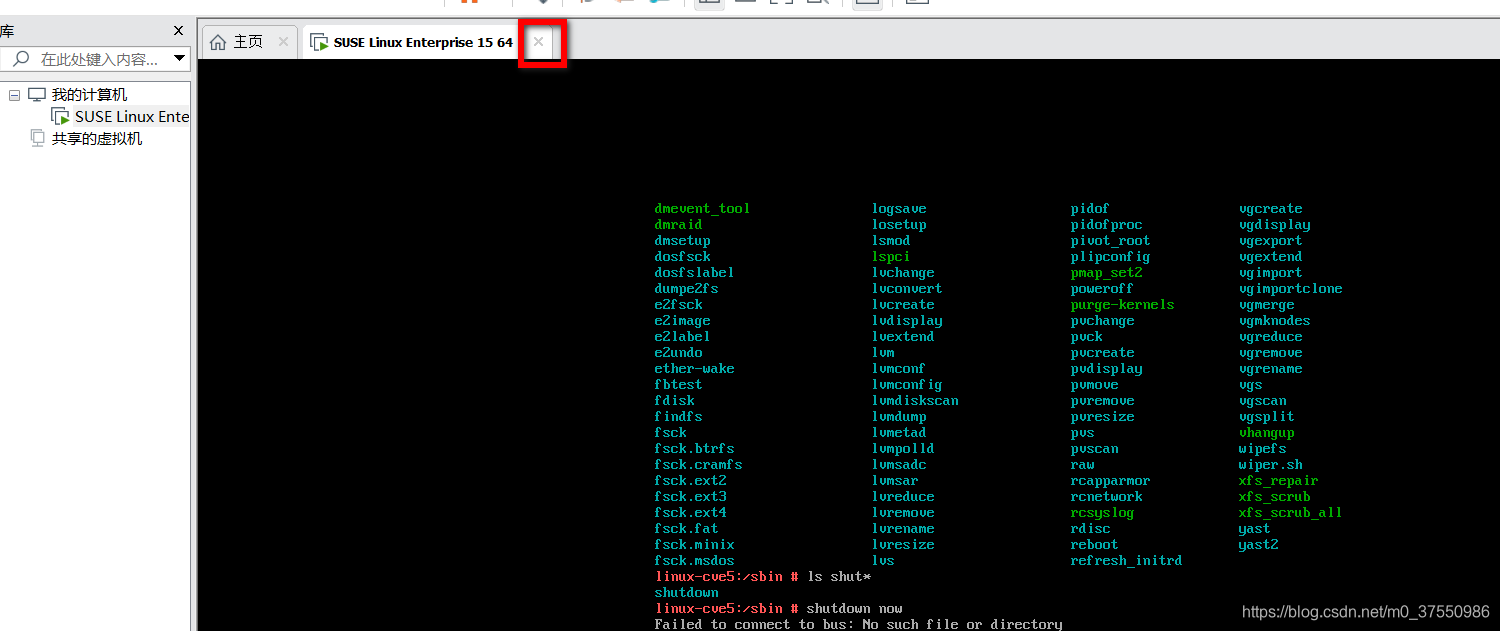1500x631 pixels.
Task: Click 'fsck.msdos' in the terminal output
Action: point(694,561)
